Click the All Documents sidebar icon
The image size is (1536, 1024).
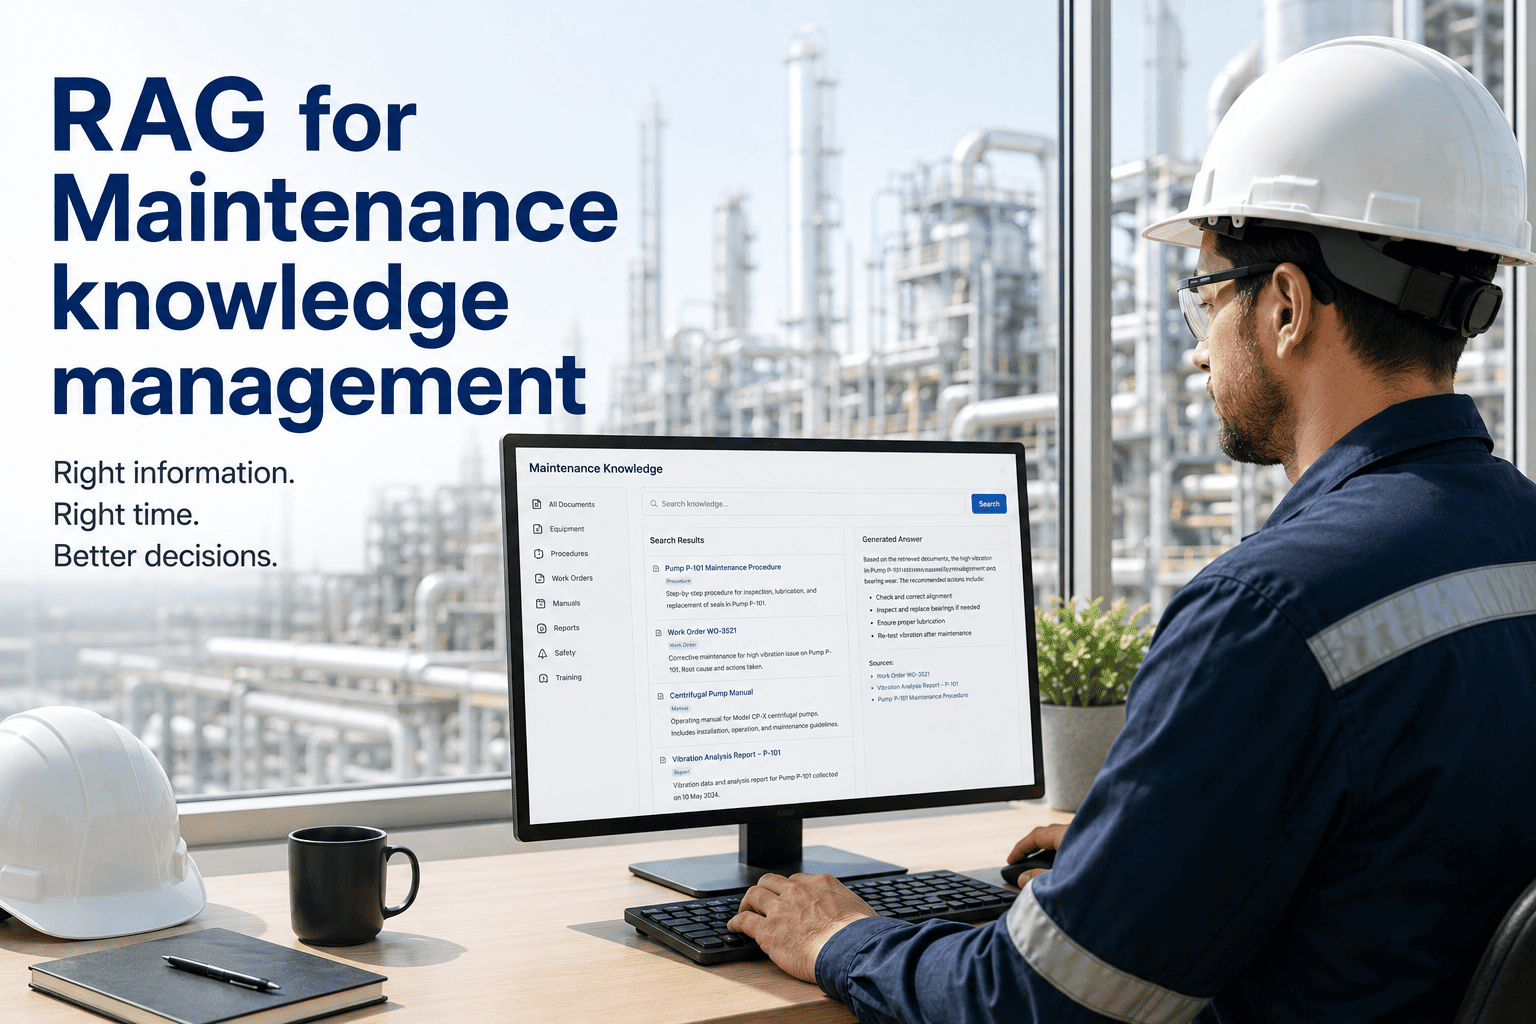pos(537,504)
